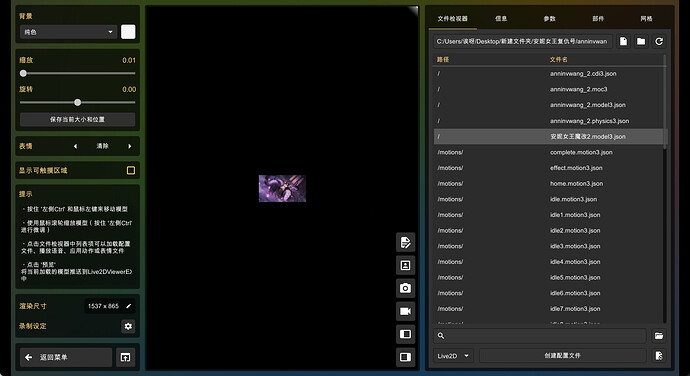This screenshot has height=376, width=690.
Task: Click the file path input field
Action: coord(522,41)
